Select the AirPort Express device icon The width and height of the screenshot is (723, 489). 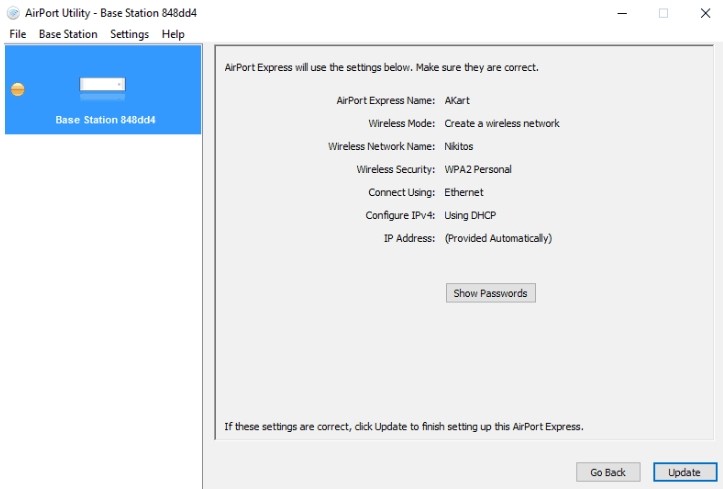[x=102, y=89]
